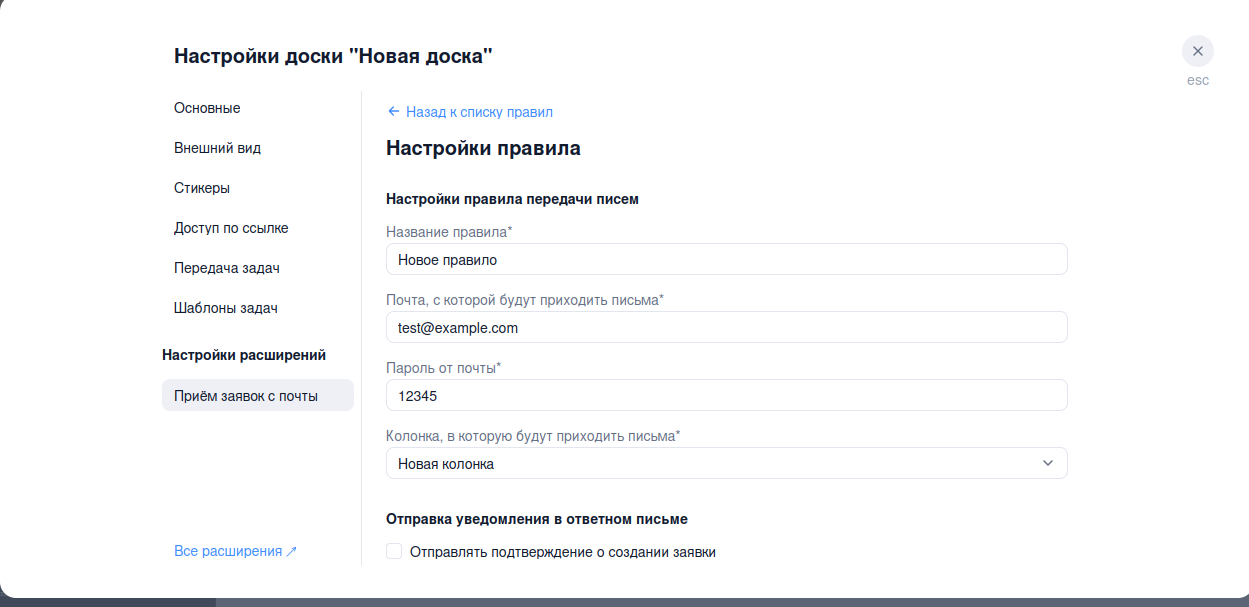
Task: Open the 'Новая колонка' column dropdown
Action: click(x=725, y=463)
